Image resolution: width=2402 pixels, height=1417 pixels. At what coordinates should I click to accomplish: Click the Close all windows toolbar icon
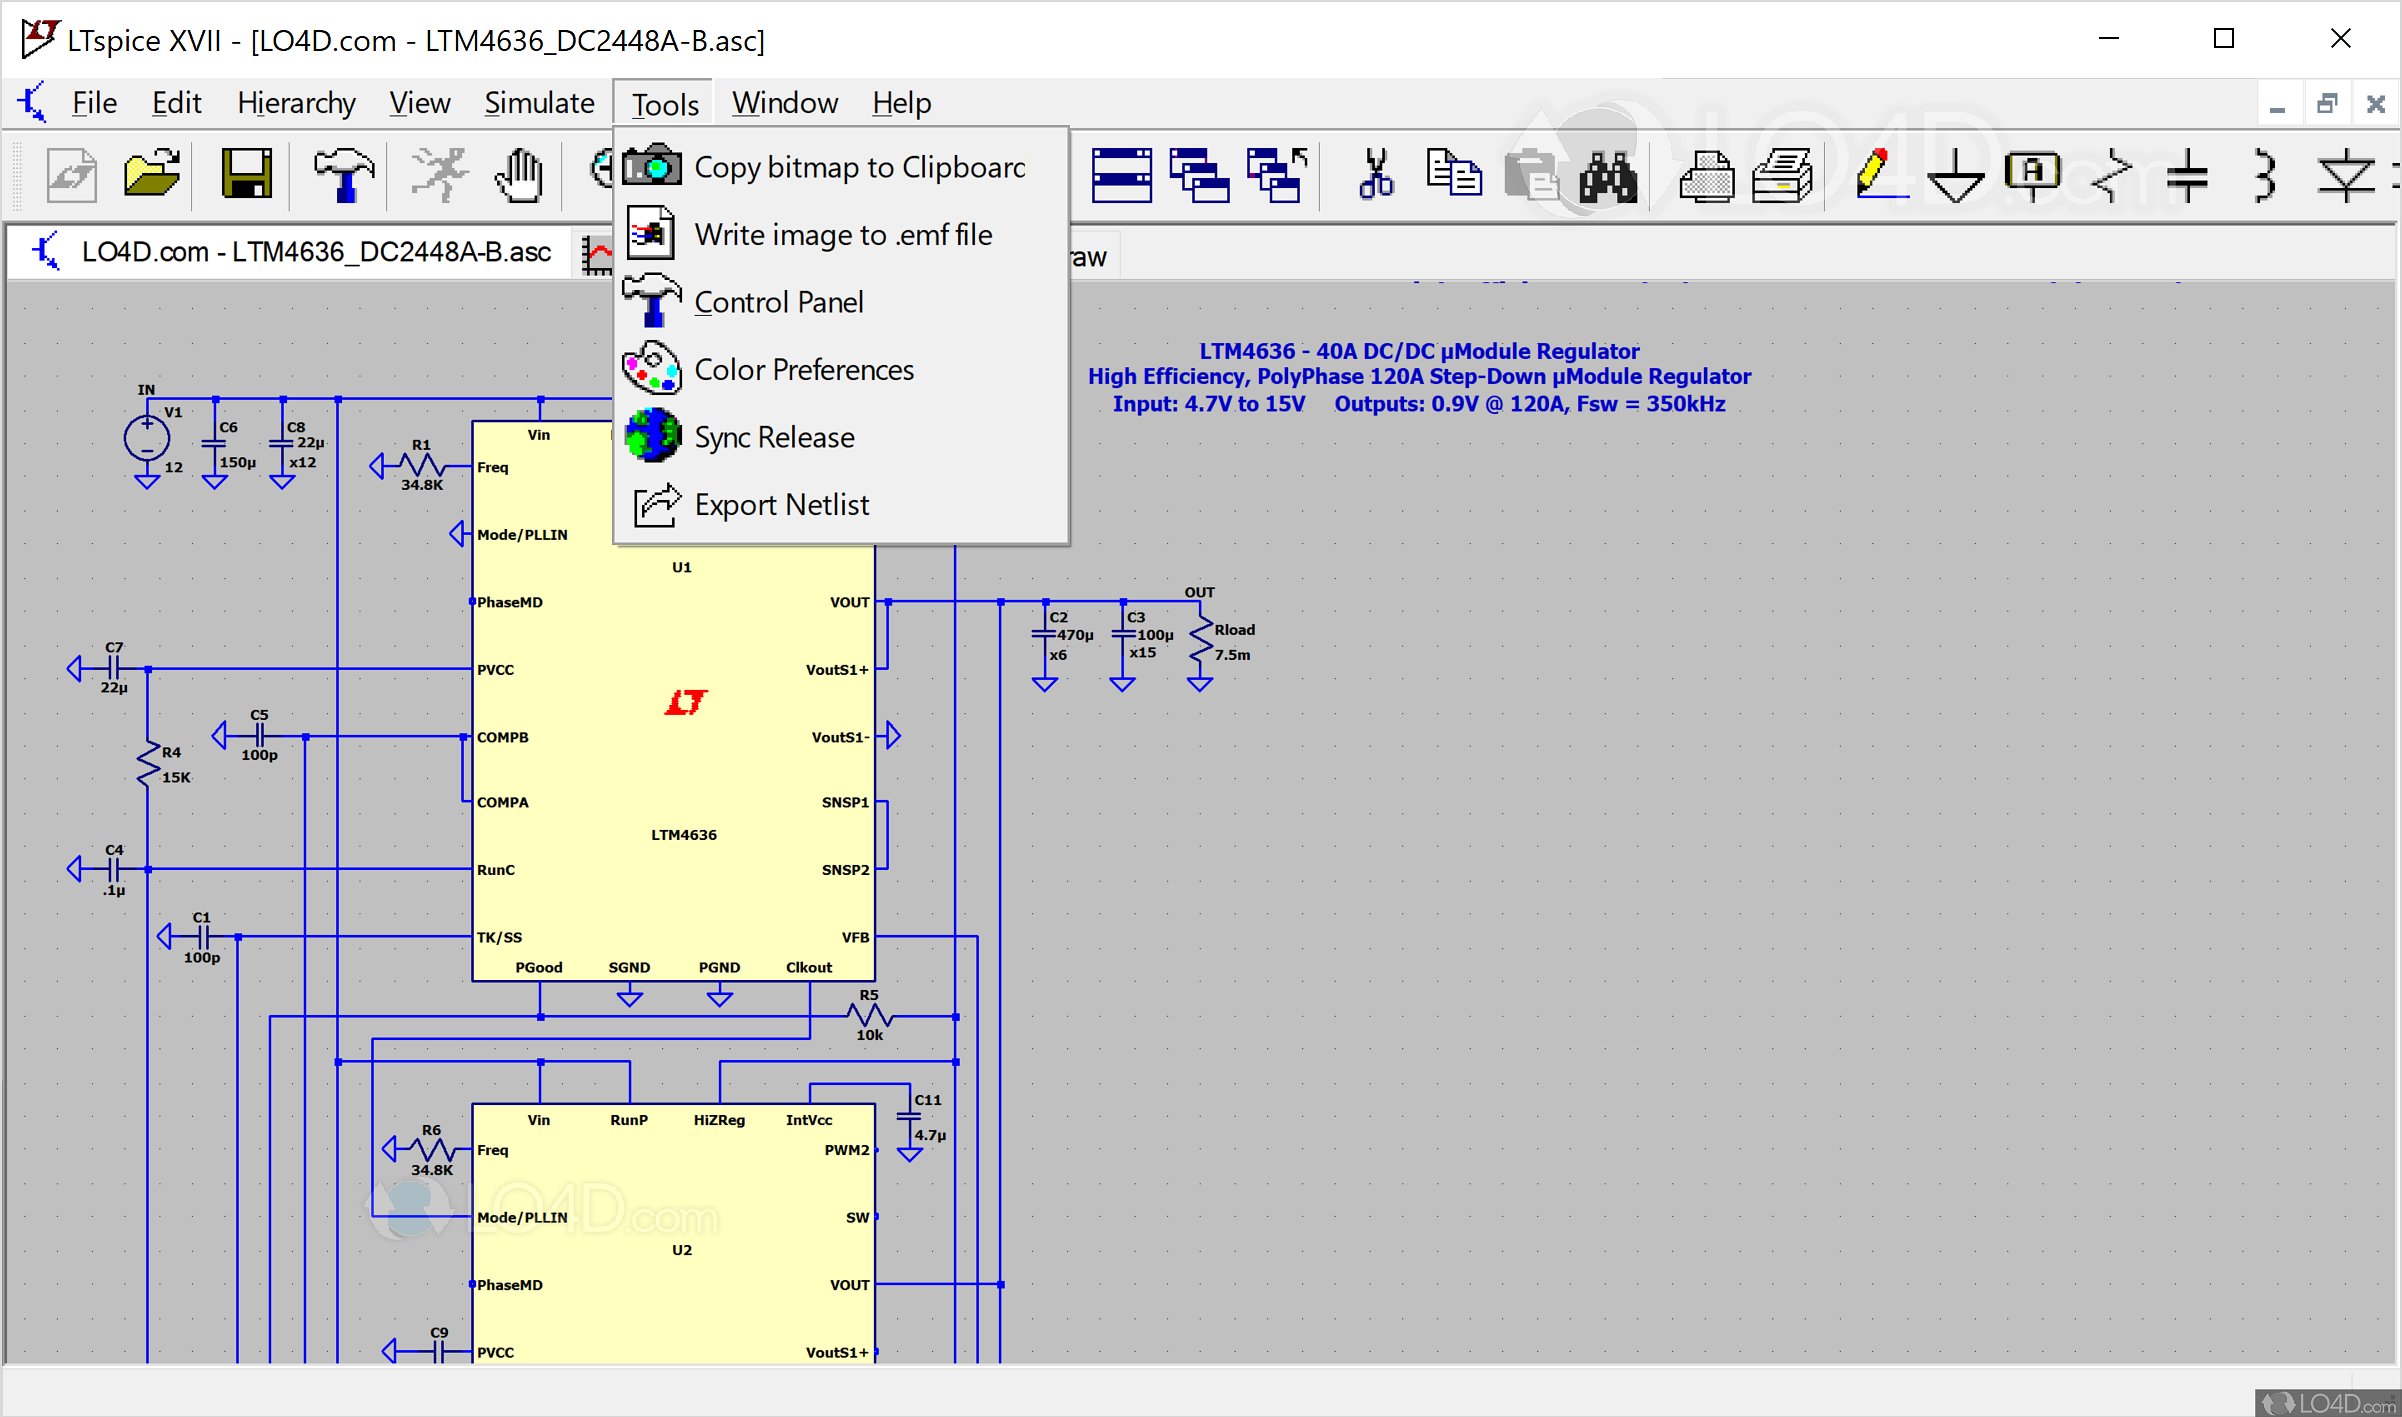(x=1277, y=175)
